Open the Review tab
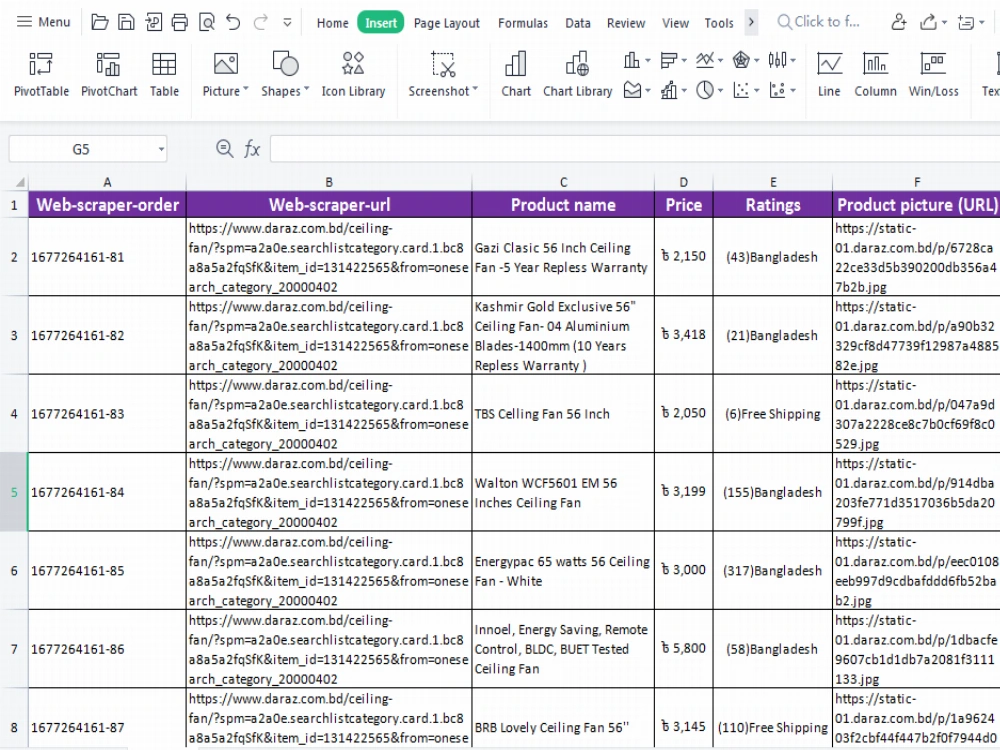1000x750 pixels. tap(626, 23)
